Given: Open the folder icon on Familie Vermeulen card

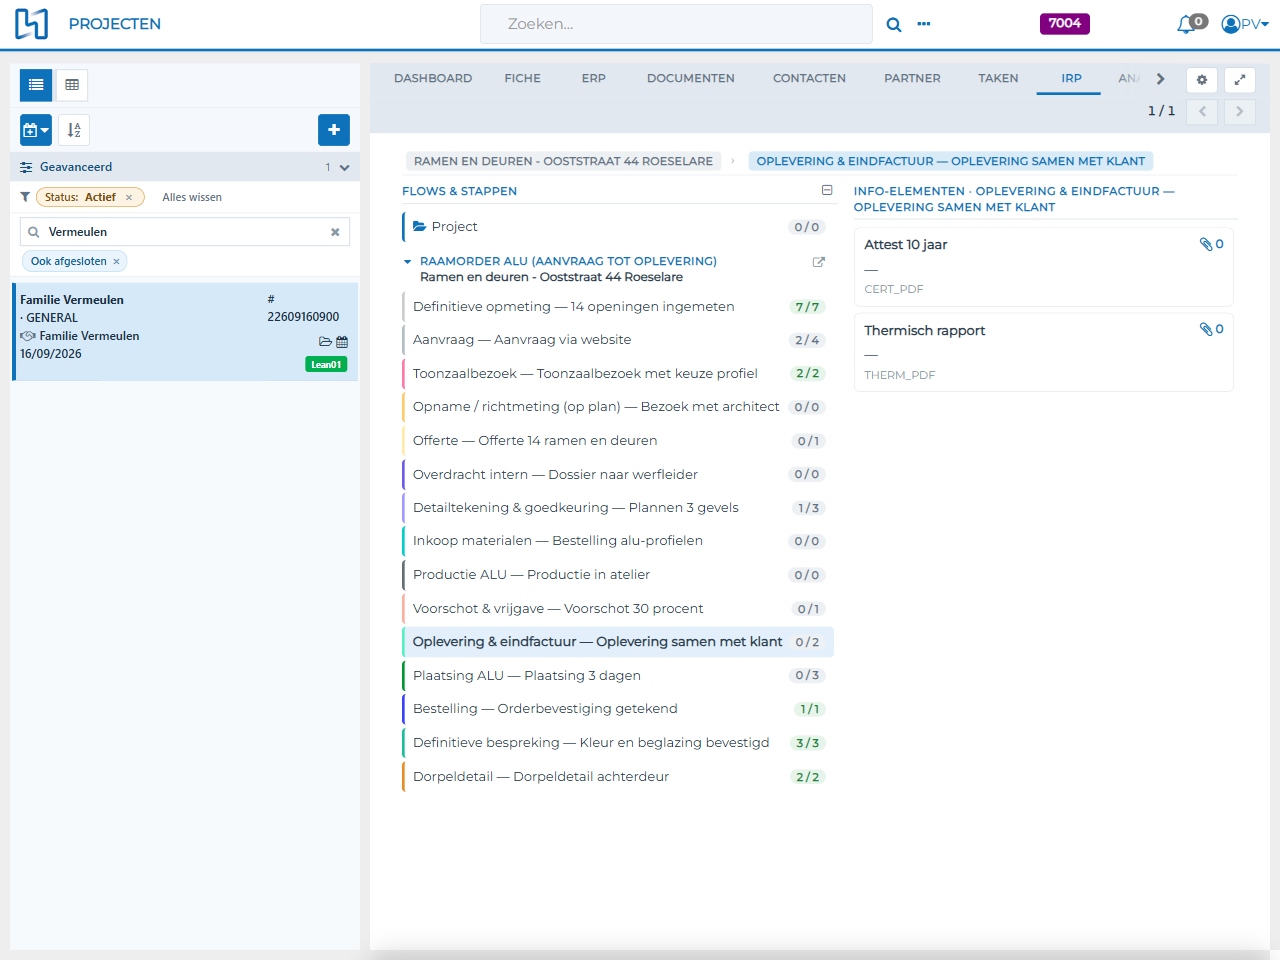Looking at the screenshot, I should [325, 342].
